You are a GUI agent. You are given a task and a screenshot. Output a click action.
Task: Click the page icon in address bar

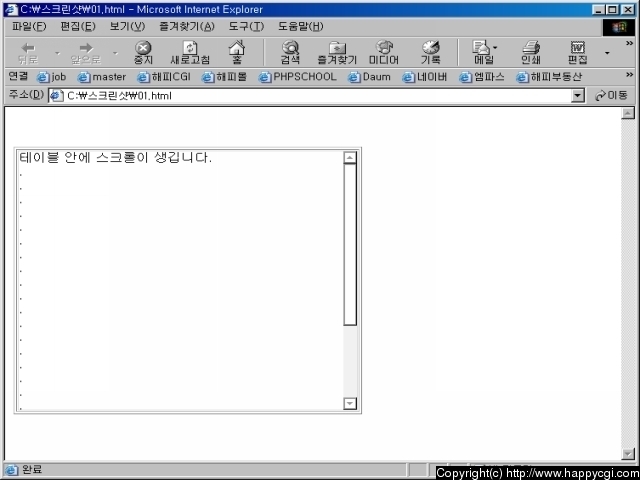(x=56, y=96)
